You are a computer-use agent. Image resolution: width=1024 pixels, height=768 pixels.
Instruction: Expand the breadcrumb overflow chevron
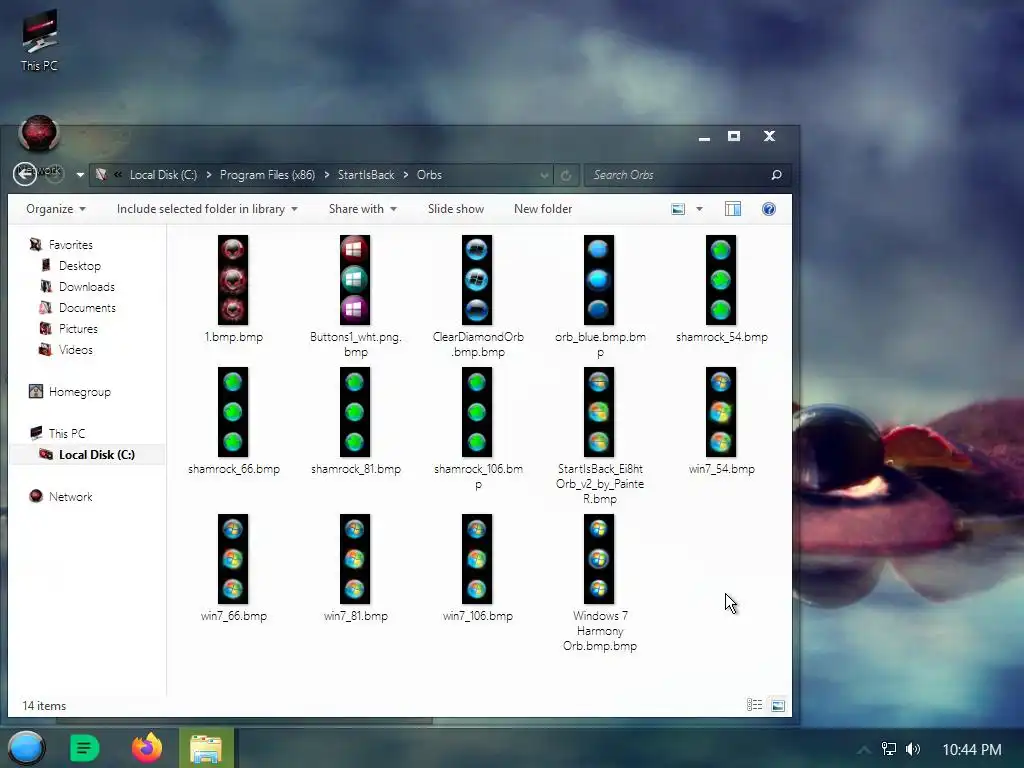point(118,175)
